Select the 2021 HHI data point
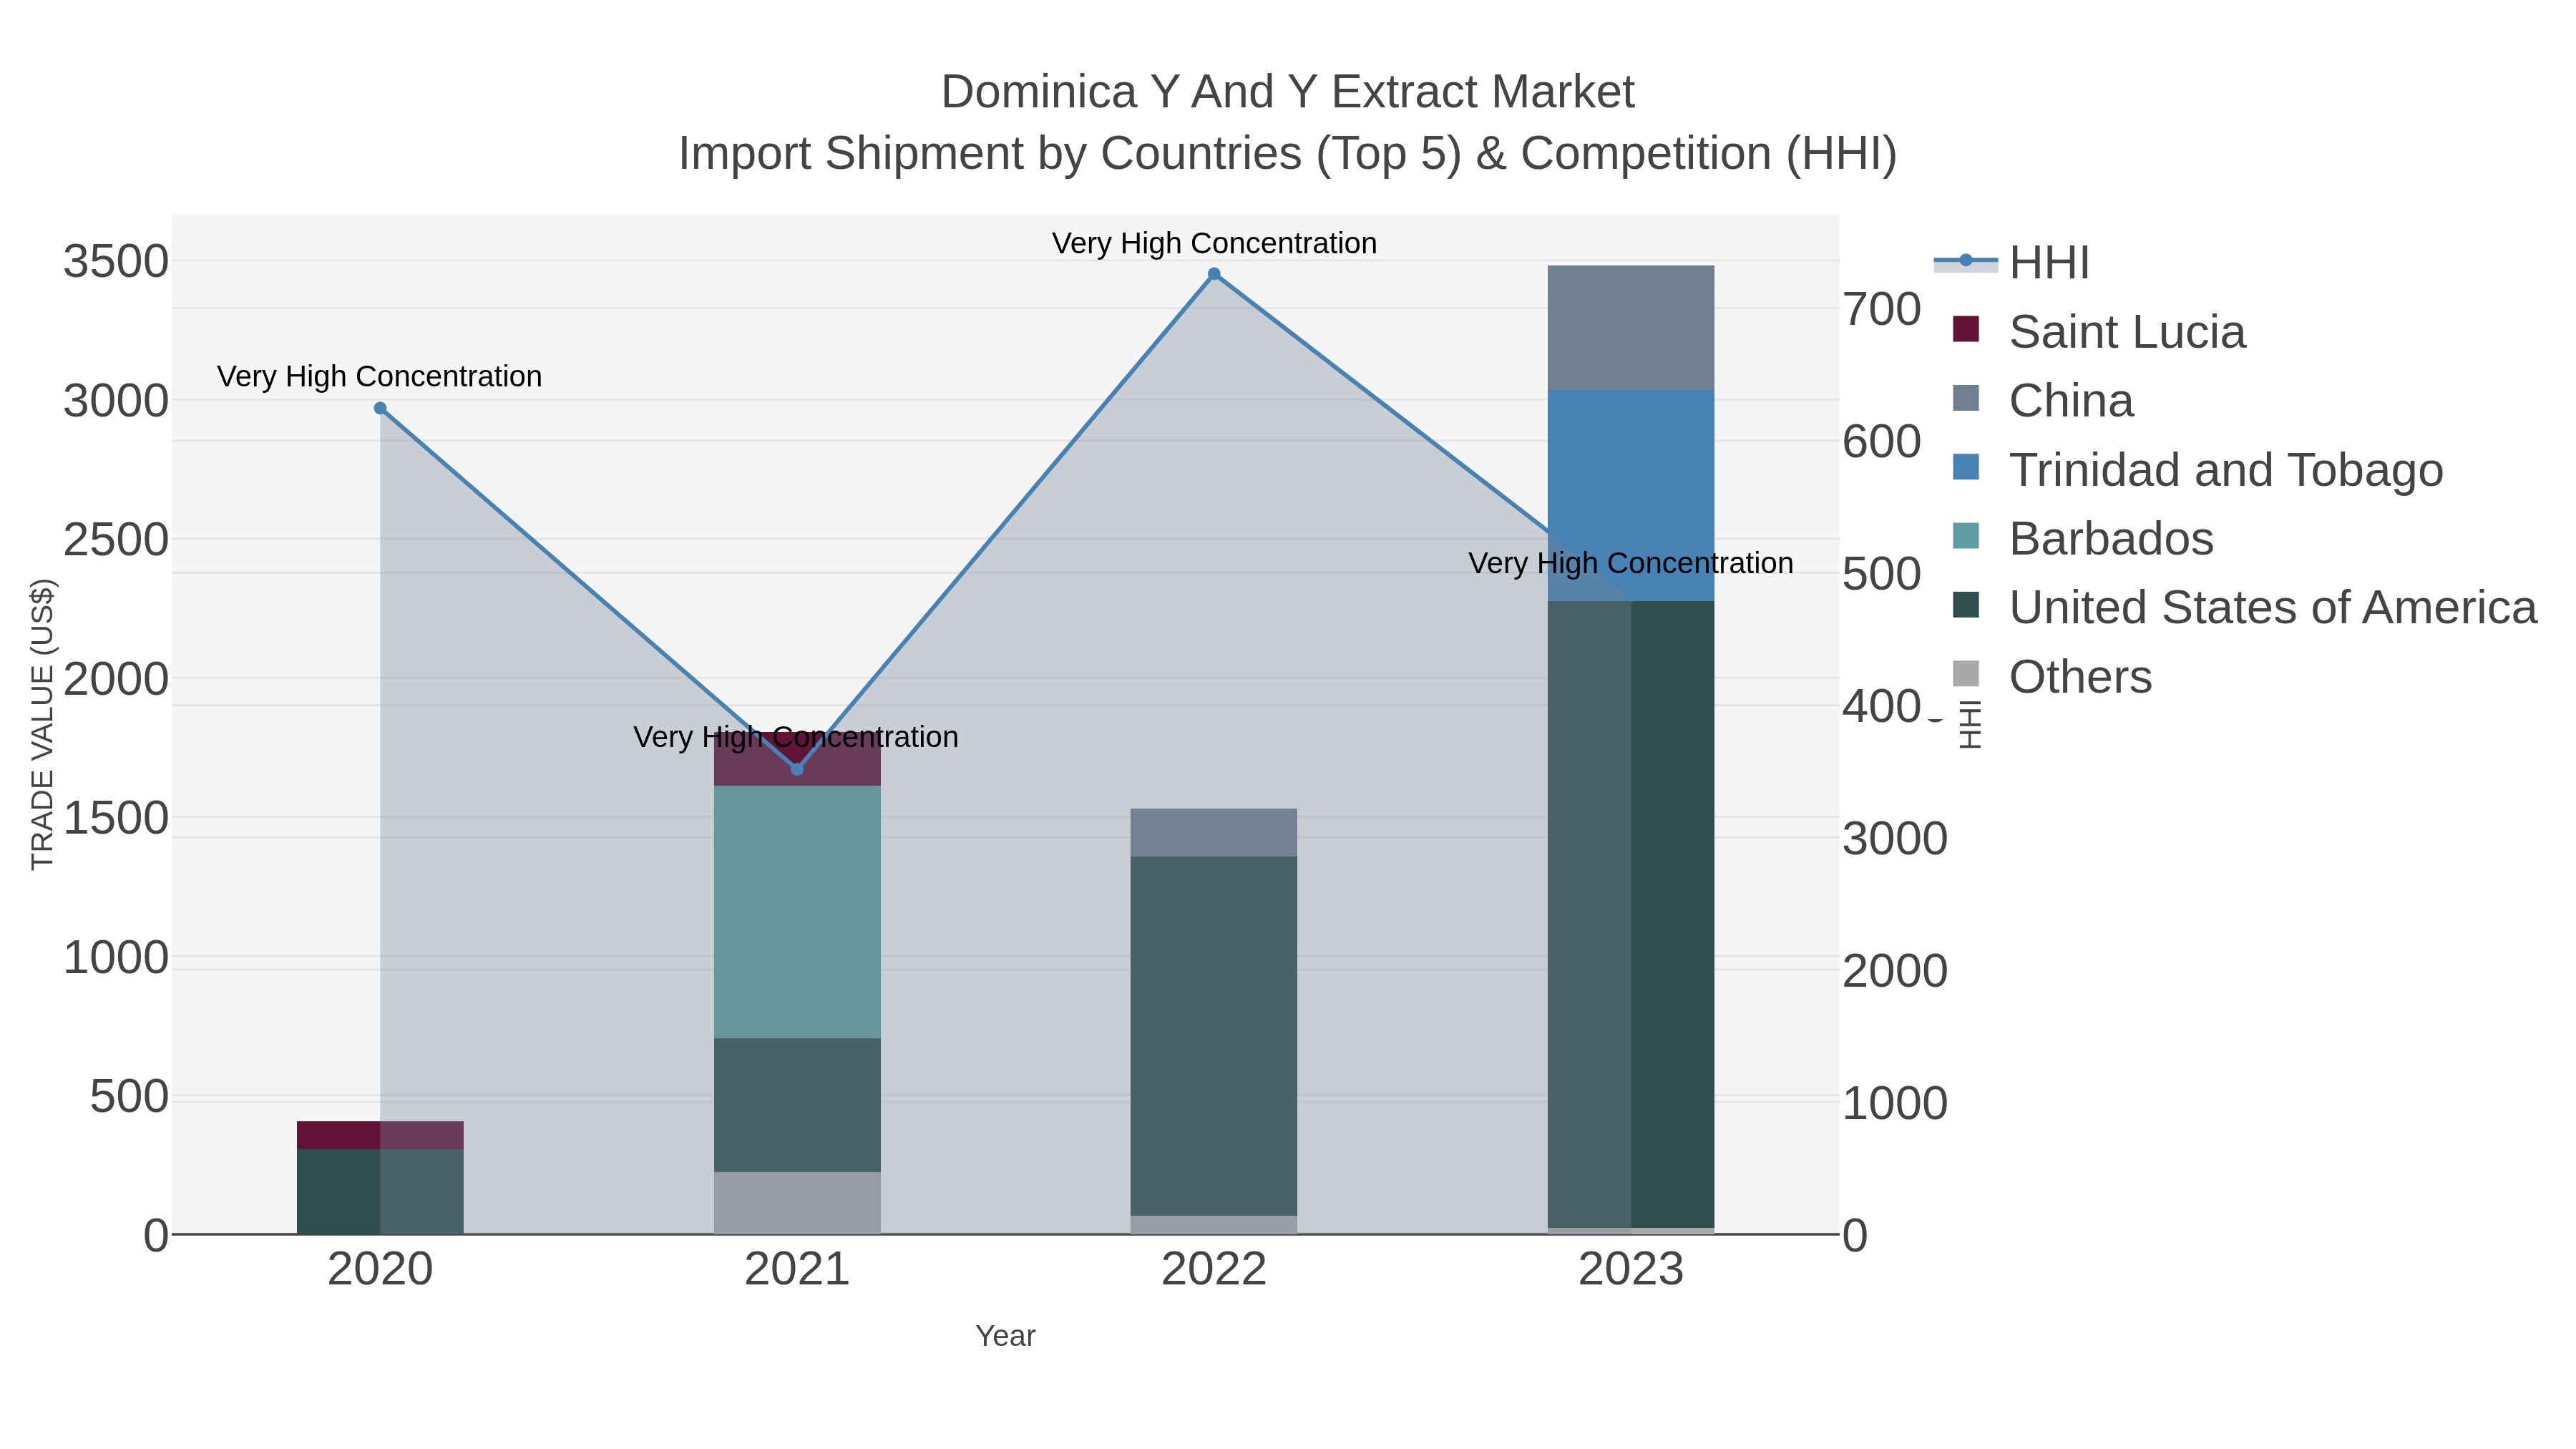Image resolution: width=2576 pixels, height=1449 pixels. (797, 769)
